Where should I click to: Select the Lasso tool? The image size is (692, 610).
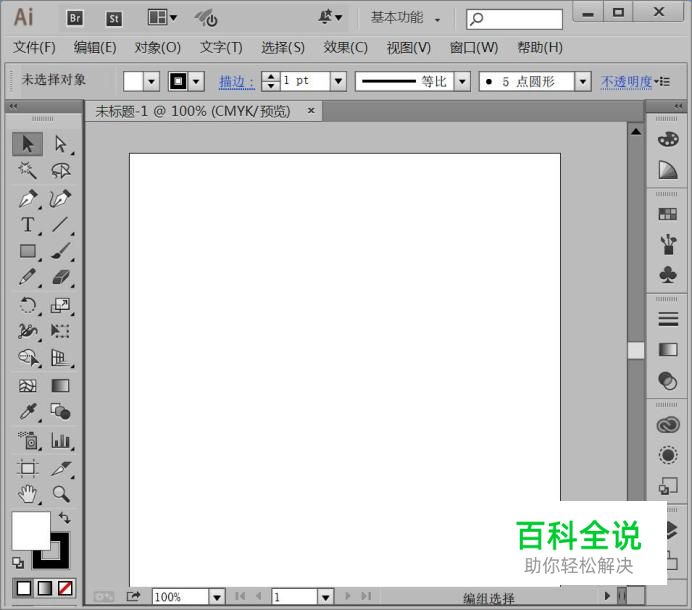[x=60, y=170]
